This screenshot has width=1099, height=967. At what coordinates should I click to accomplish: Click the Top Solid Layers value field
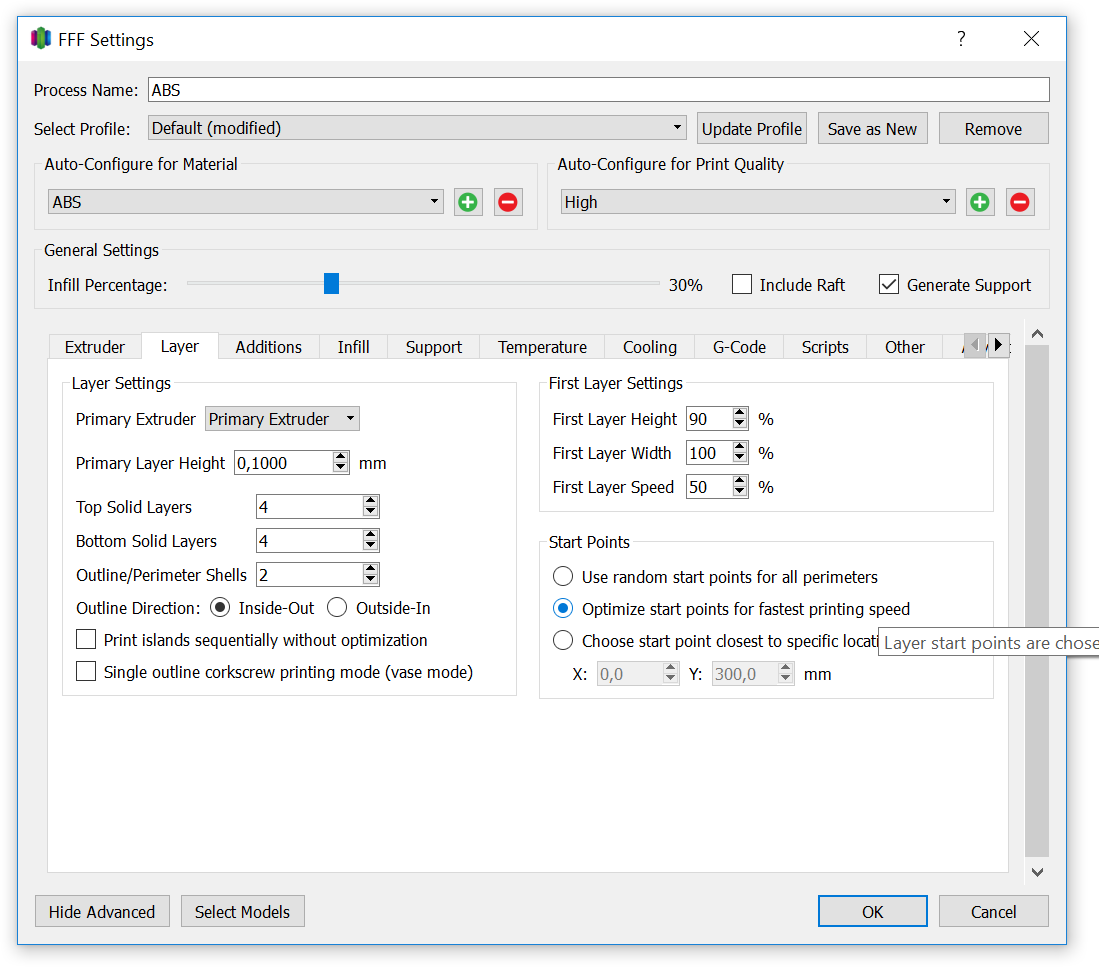[x=310, y=506]
